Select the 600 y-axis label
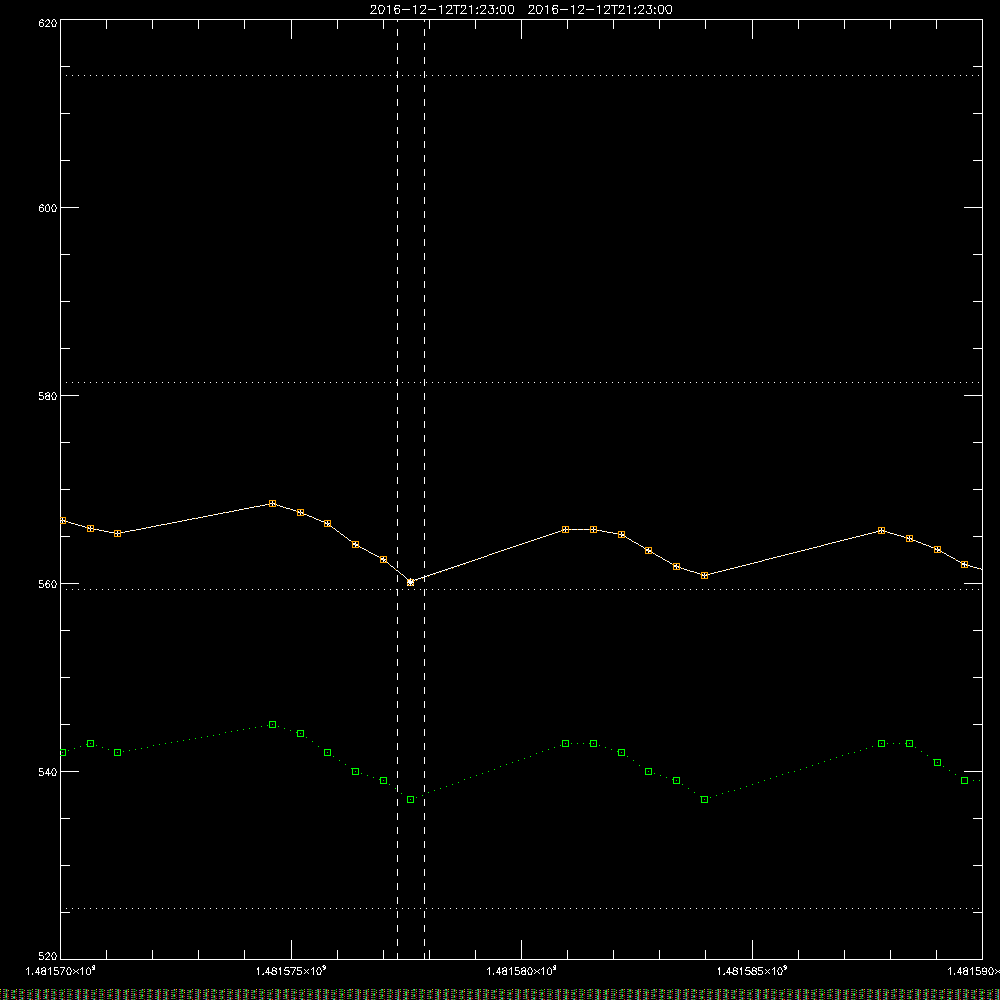 coord(48,207)
